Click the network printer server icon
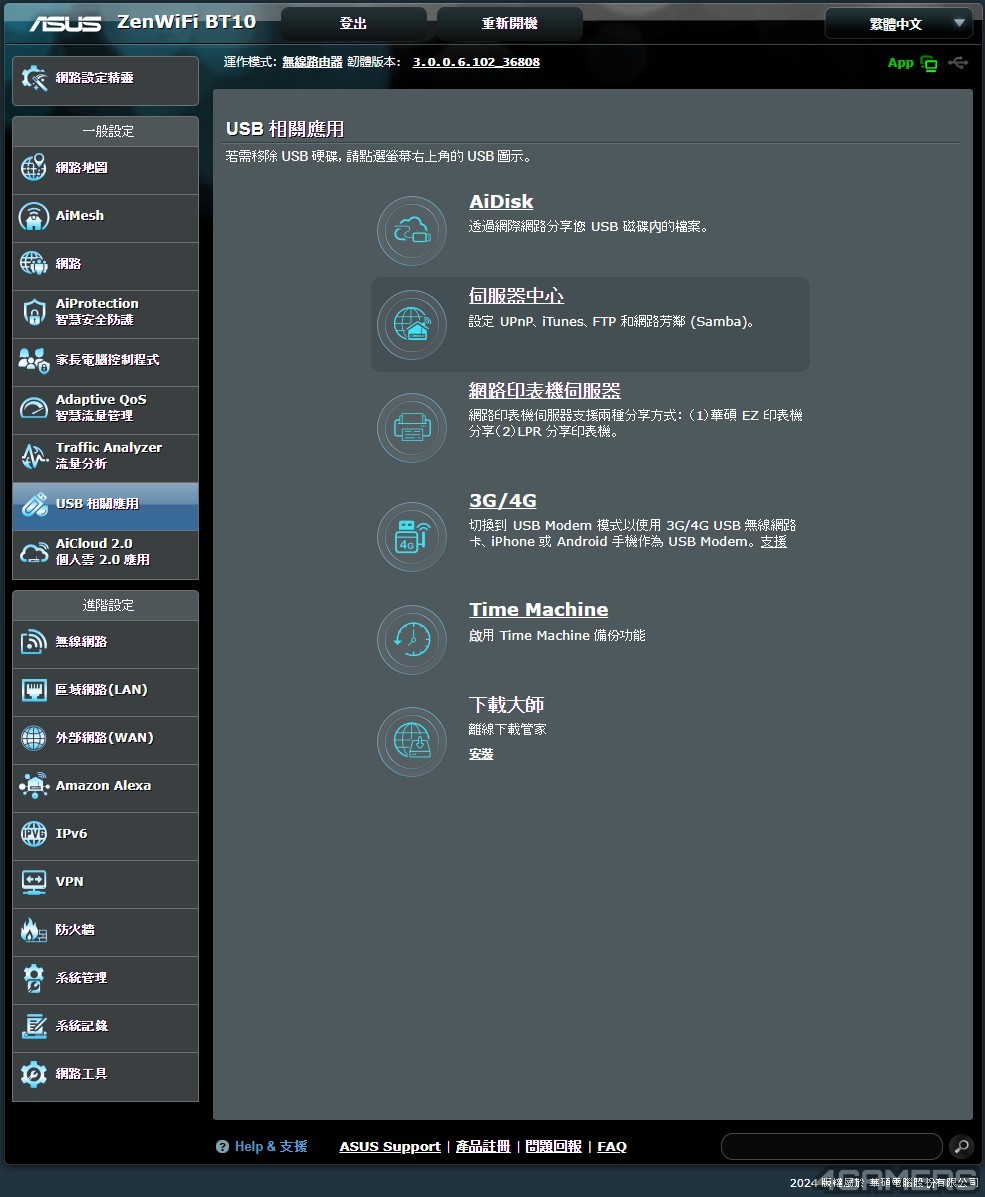Viewport: 985px width, 1197px height. point(412,428)
